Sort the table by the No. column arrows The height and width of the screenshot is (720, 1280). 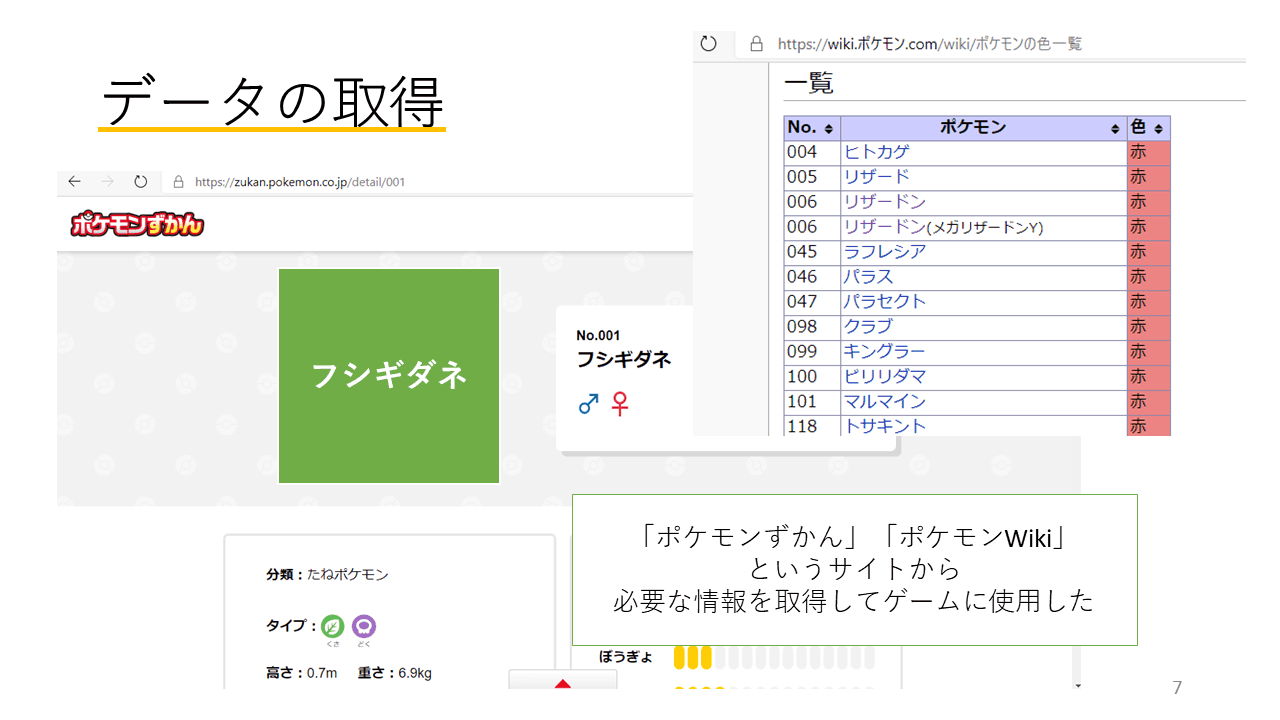(x=828, y=129)
